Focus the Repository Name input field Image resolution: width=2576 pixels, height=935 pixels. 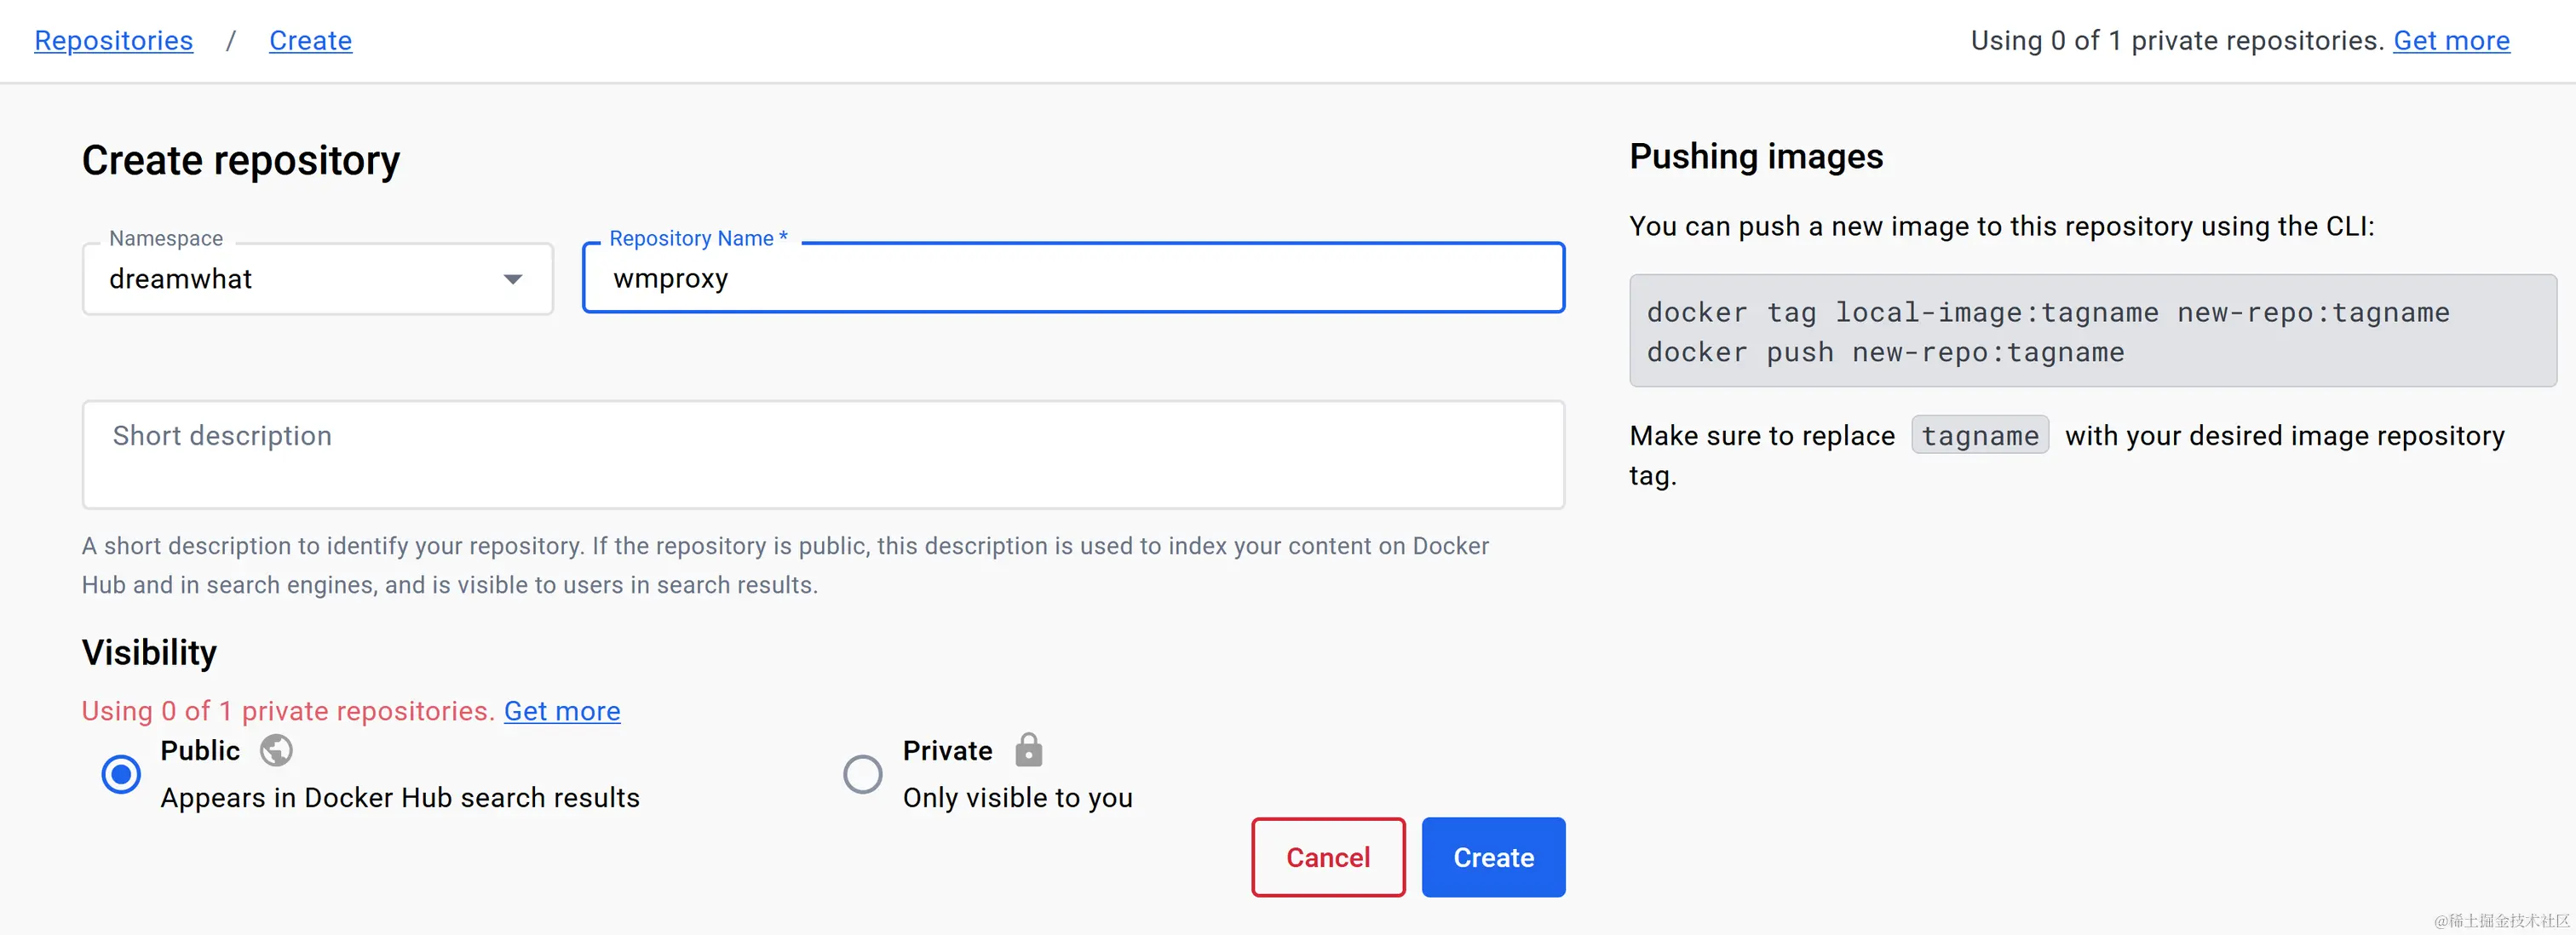[x=1072, y=279]
